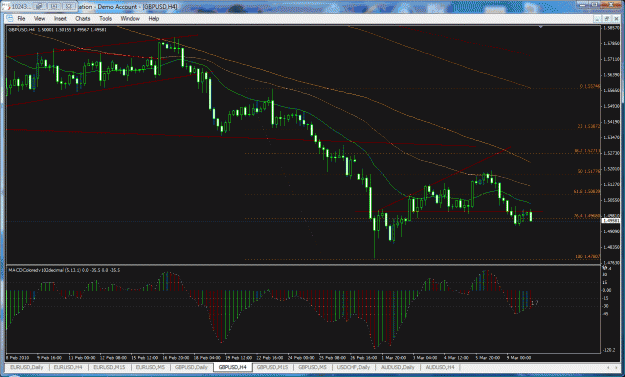The width and height of the screenshot is (625, 377).
Task: Close the inner GBPUSD chart window
Action: 615,18
